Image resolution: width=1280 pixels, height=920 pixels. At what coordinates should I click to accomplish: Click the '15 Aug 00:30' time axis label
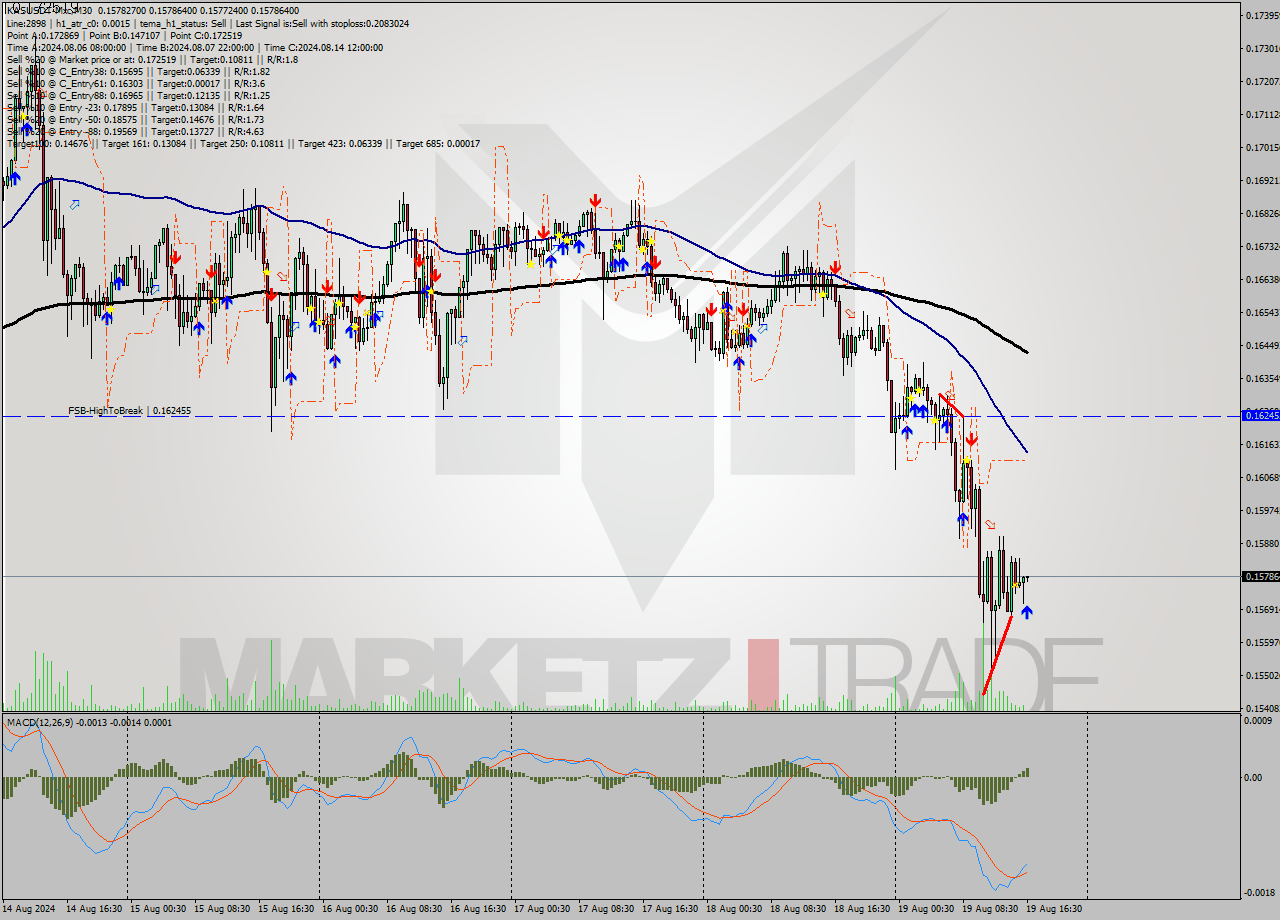coord(158,909)
